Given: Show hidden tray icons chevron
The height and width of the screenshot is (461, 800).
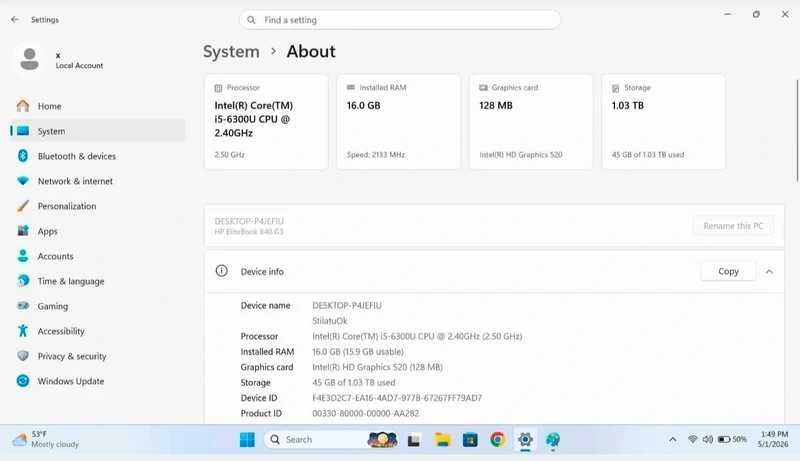Looking at the screenshot, I should pos(673,439).
